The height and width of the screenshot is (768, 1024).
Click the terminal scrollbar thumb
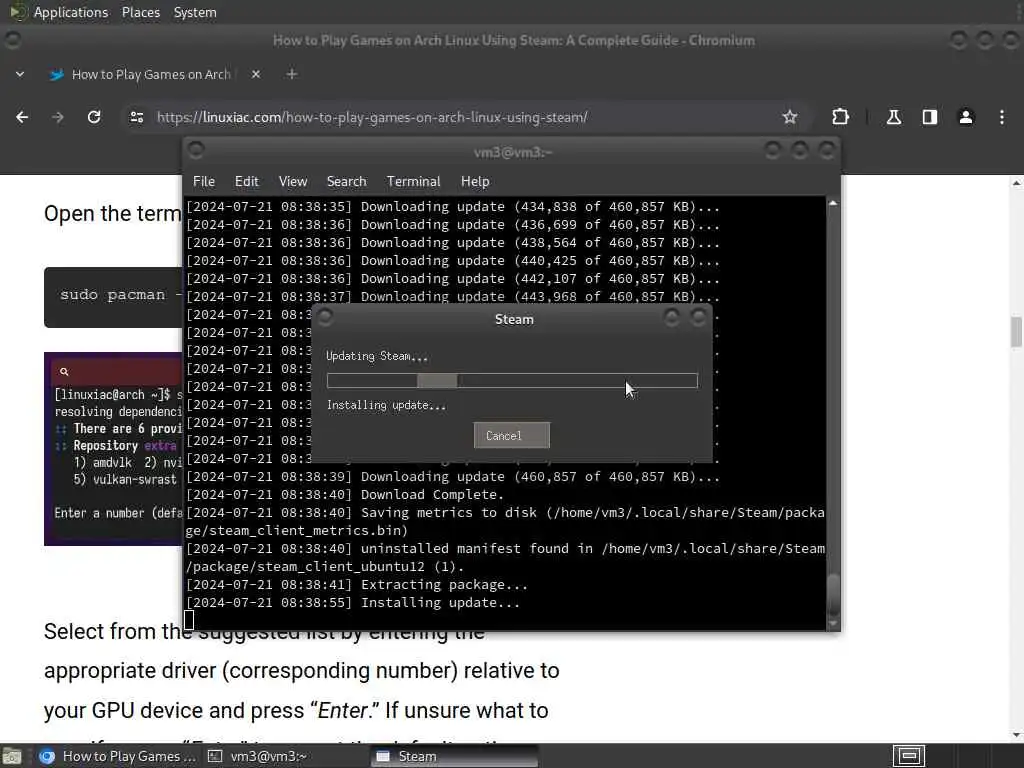(x=833, y=594)
